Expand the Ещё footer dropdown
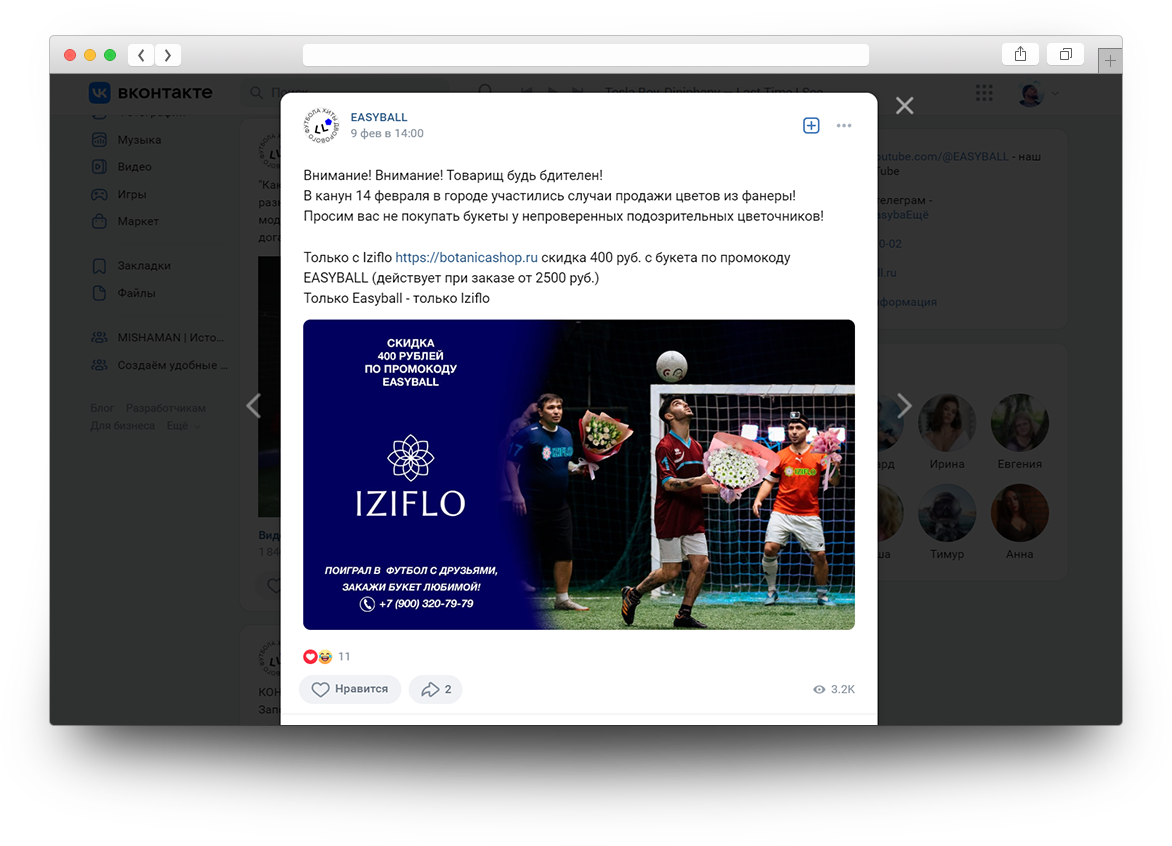1172x846 pixels. [183, 425]
